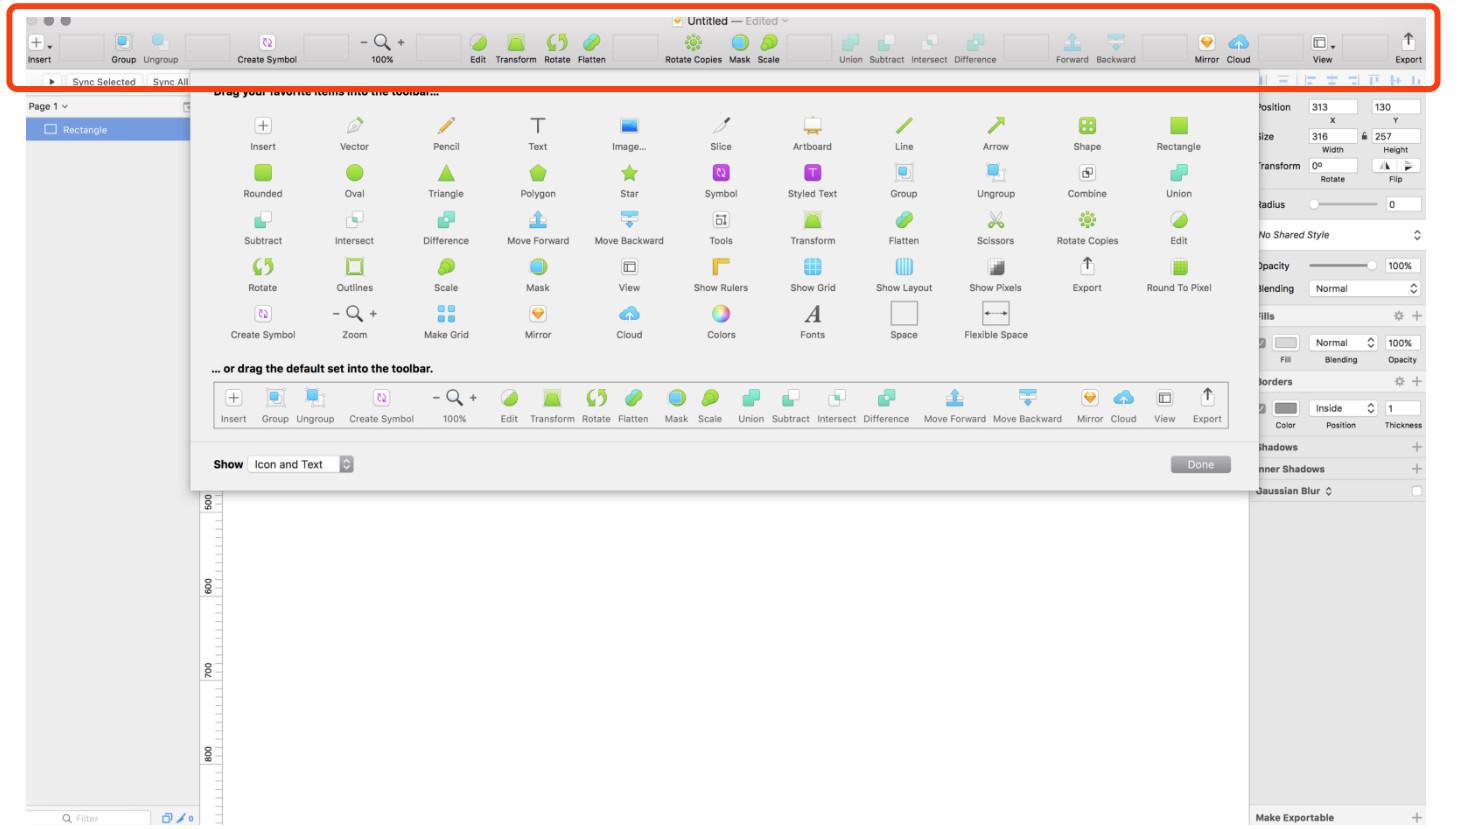Open the Show Icon and Text dropdown
This screenshot has width=1458, height=829.
pos(300,464)
